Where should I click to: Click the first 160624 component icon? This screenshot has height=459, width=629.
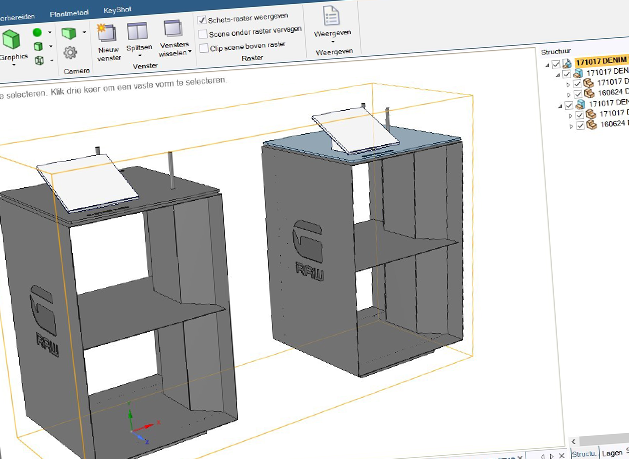pyautogui.click(x=589, y=93)
